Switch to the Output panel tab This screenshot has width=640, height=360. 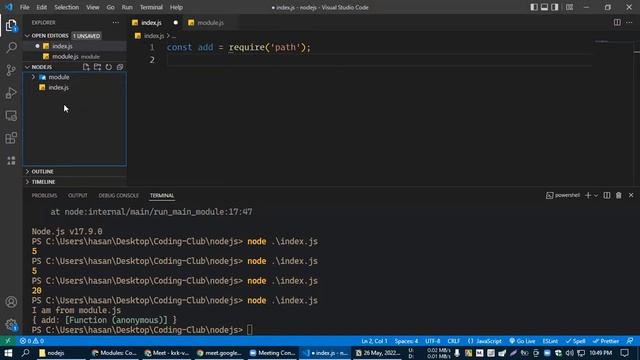(78, 196)
